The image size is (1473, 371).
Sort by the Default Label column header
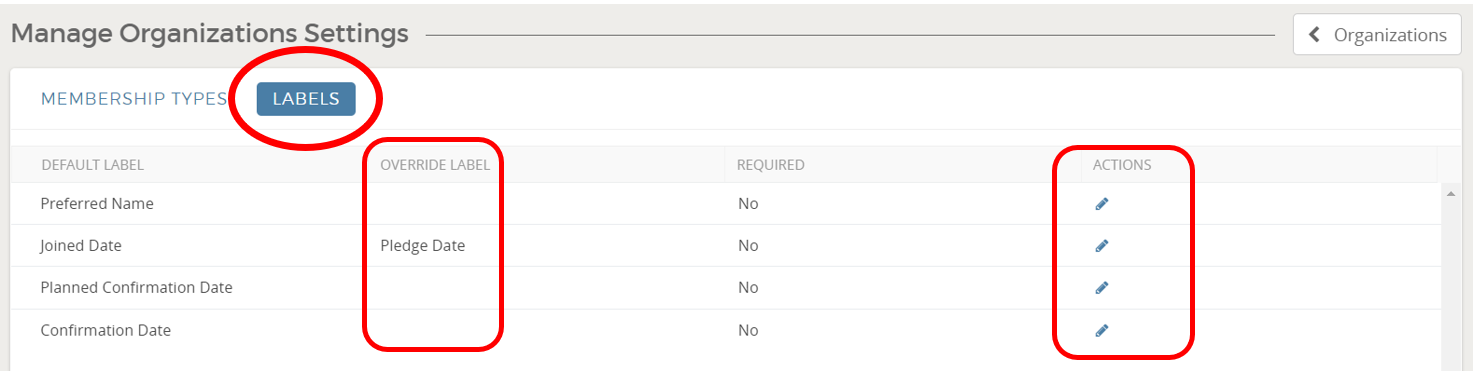92,165
